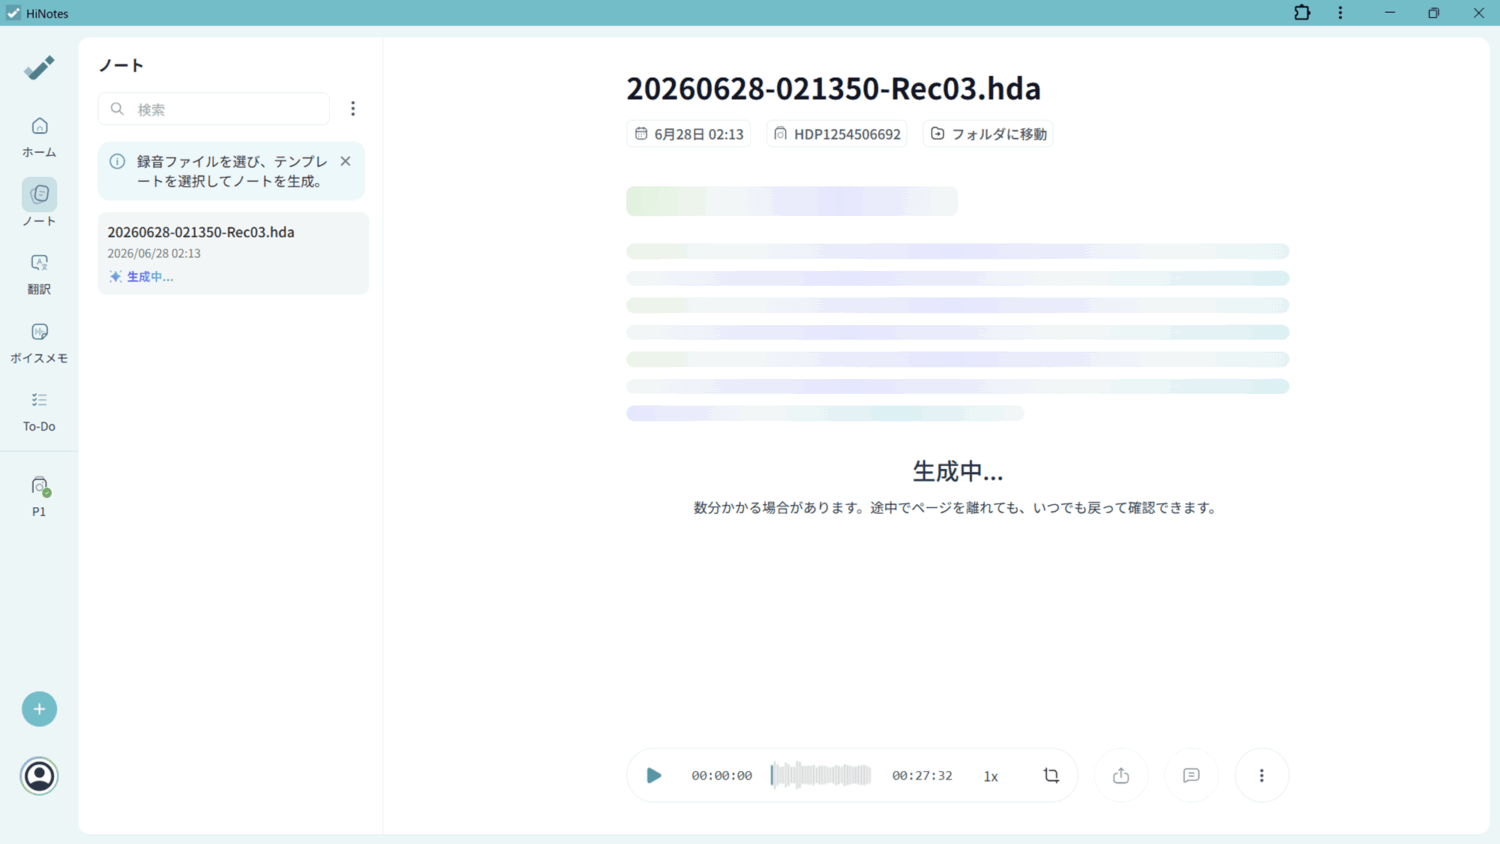Click the HDP1254506692 device tag
1500x844 pixels.
point(837,134)
